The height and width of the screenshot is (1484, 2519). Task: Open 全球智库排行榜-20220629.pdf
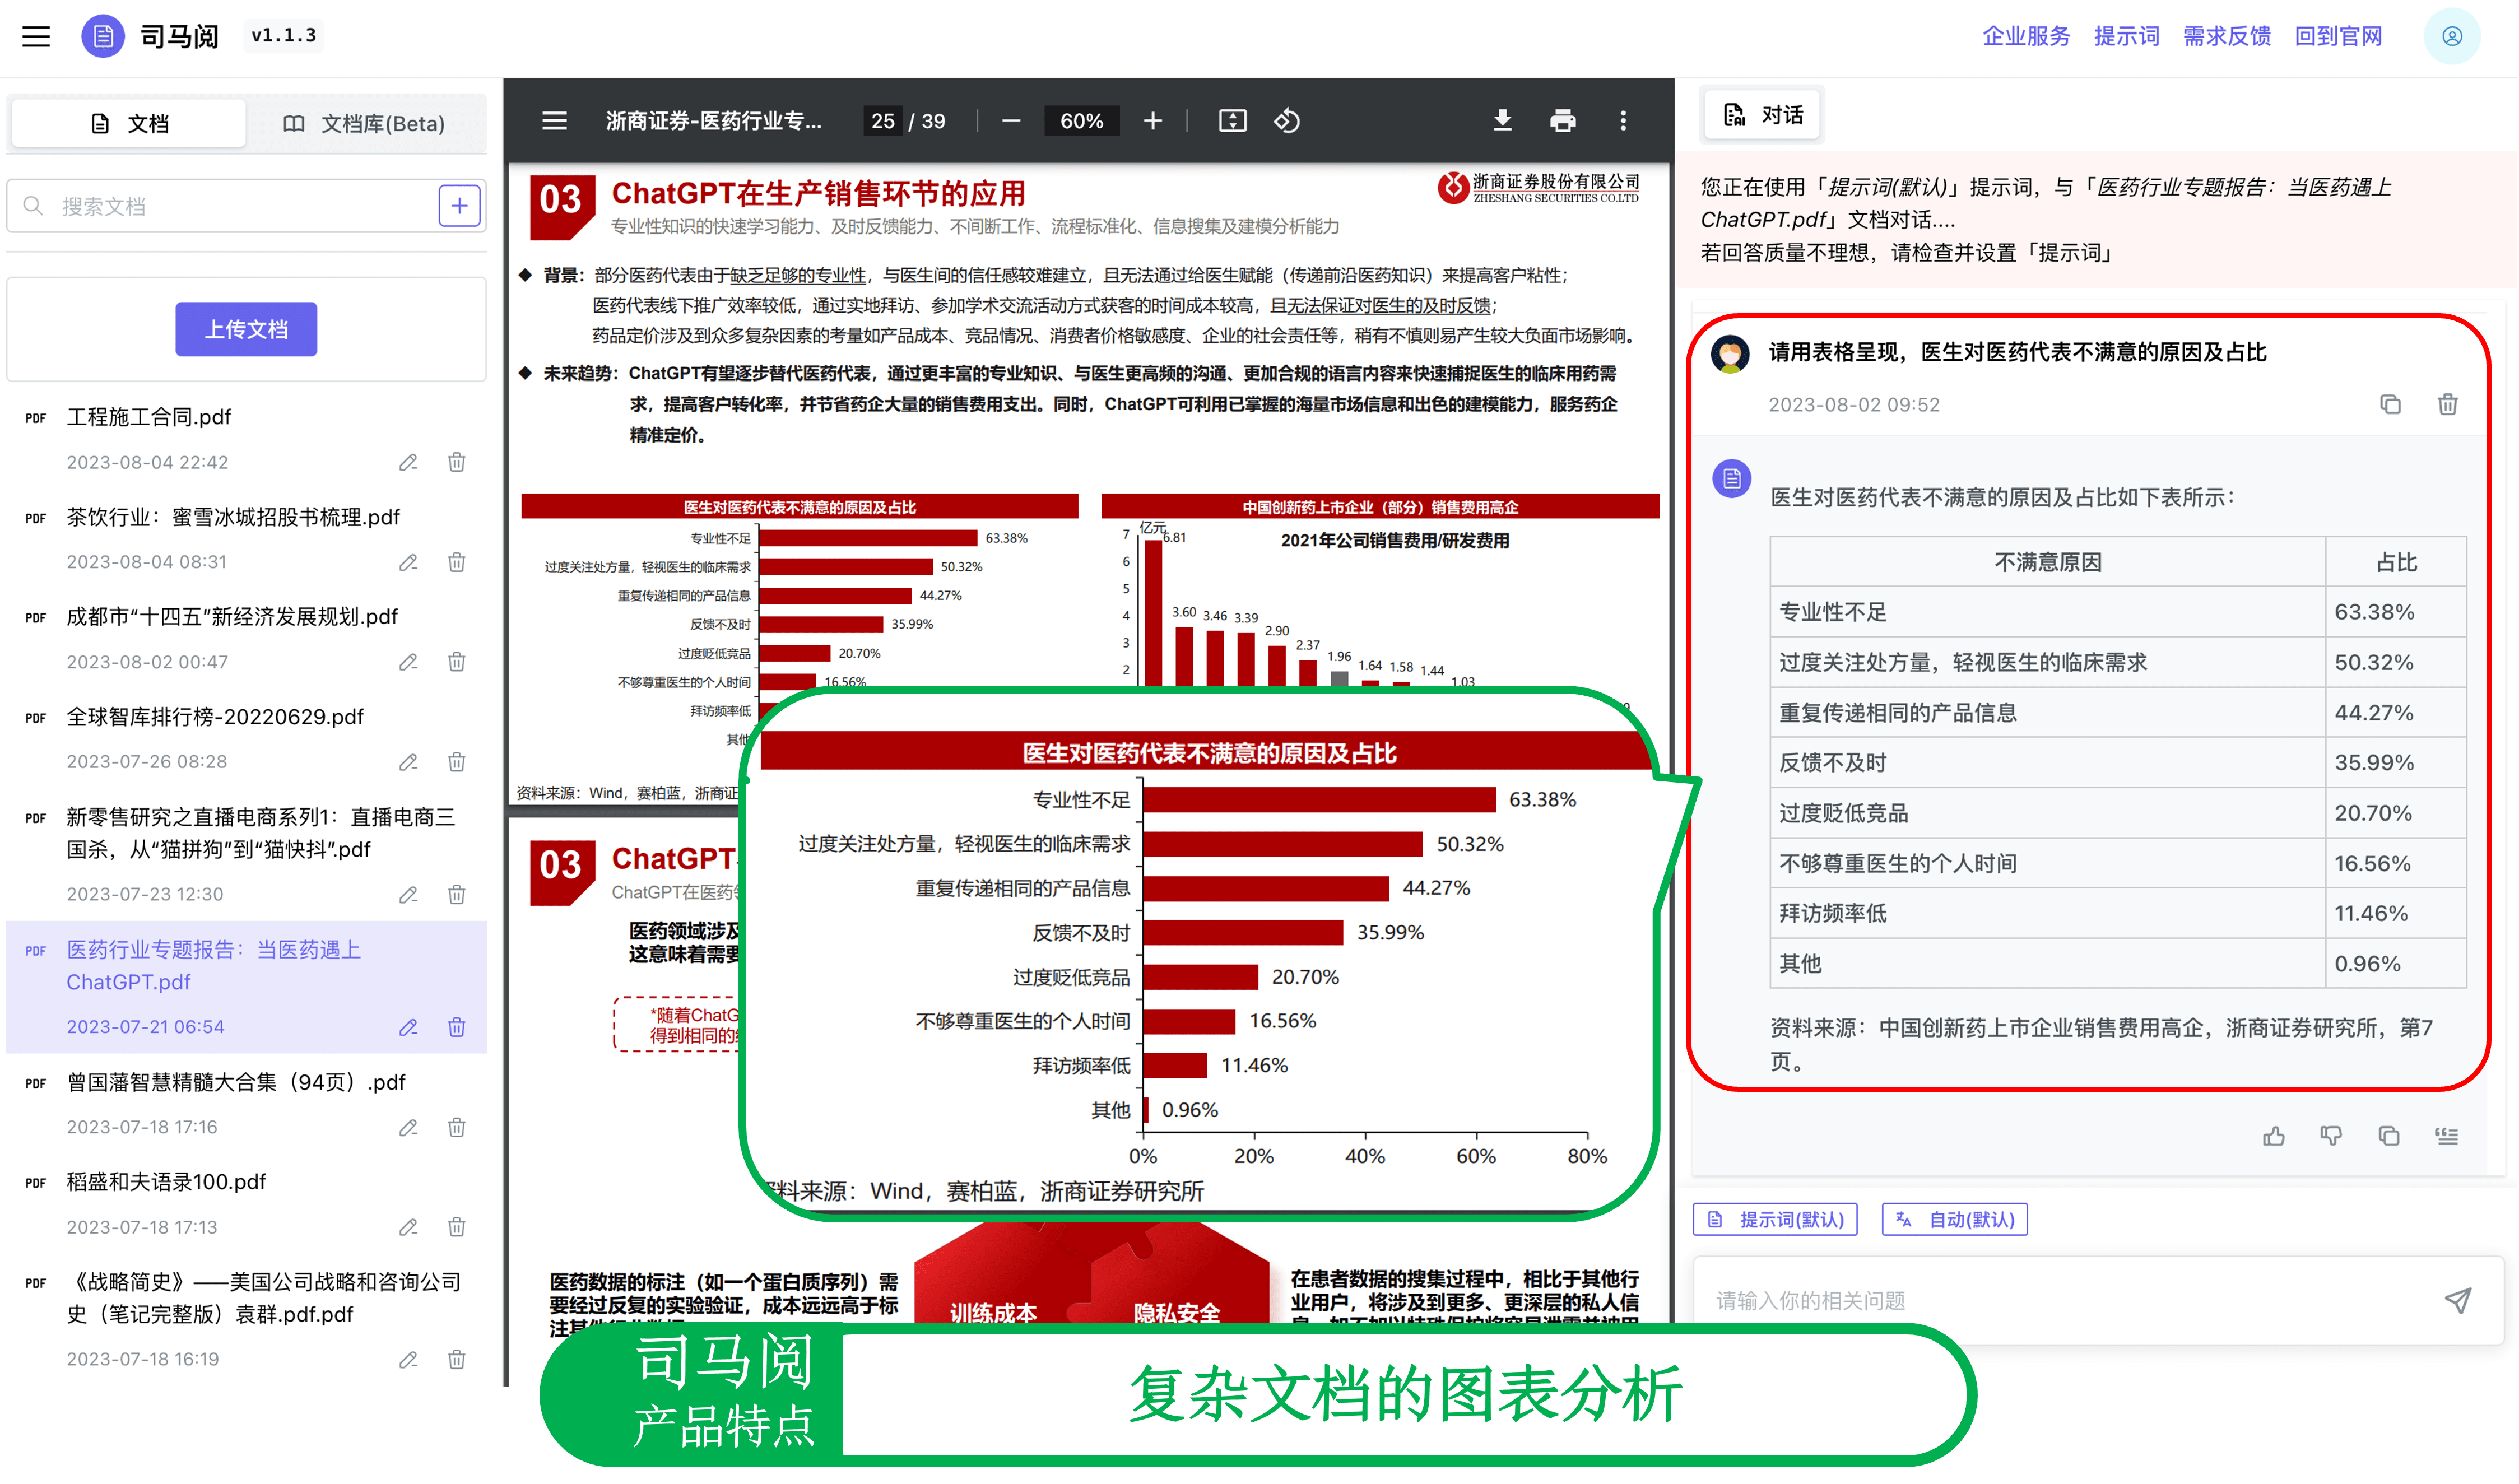tap(215, 717)
